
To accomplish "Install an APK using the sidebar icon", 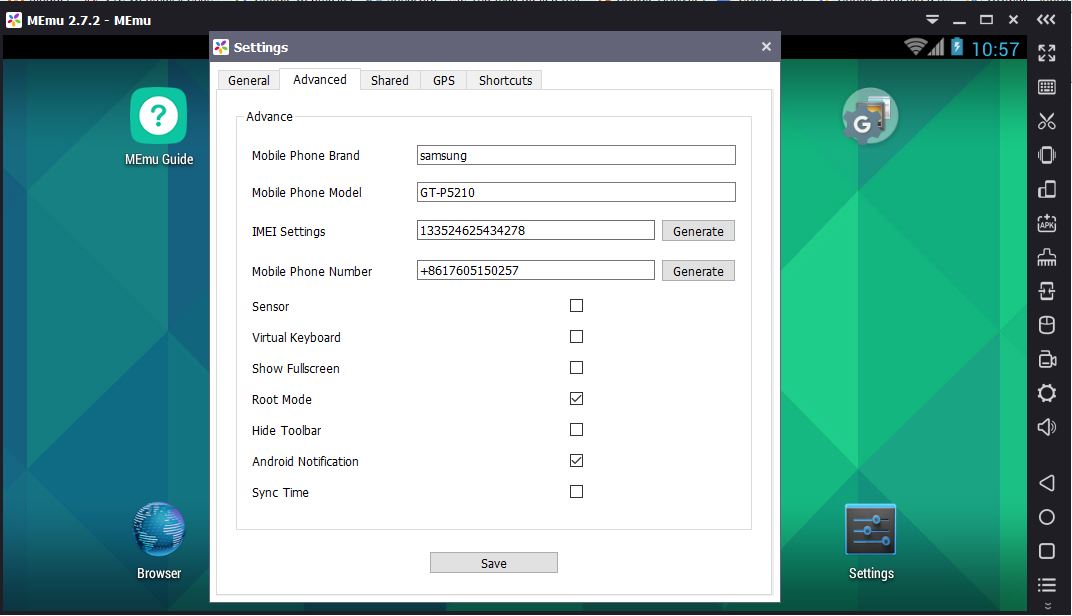I will tap(1046, 223).
